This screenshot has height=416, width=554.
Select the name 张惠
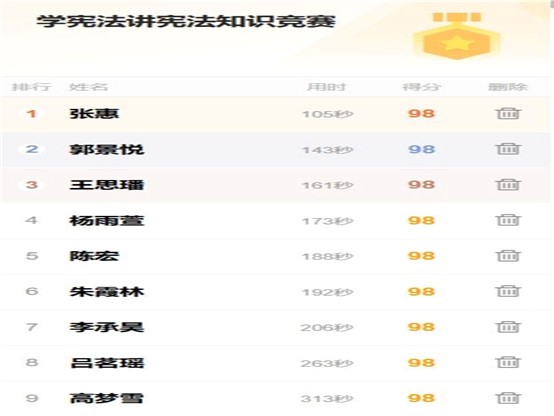pos(94,113)
